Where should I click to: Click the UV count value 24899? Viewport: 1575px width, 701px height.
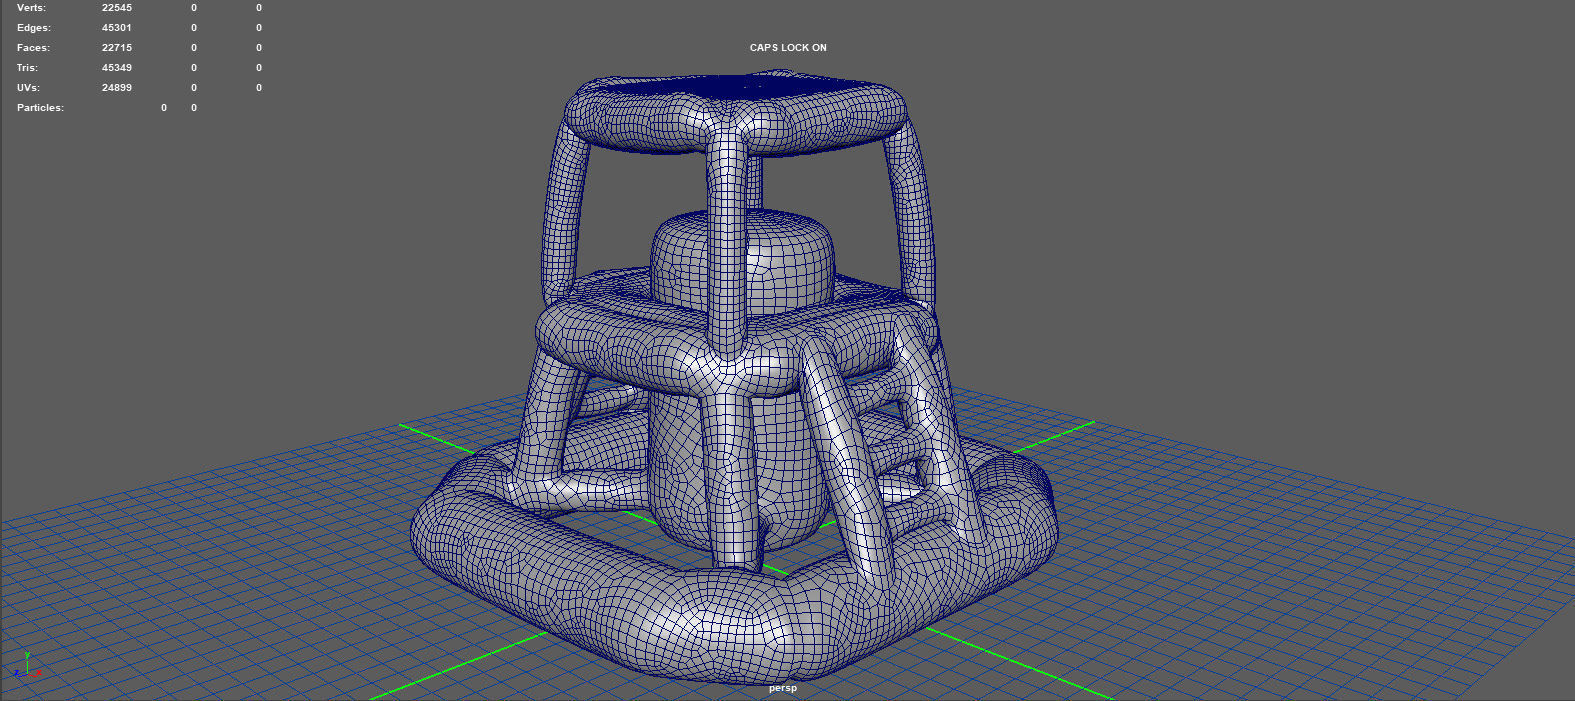coord(117,88)
